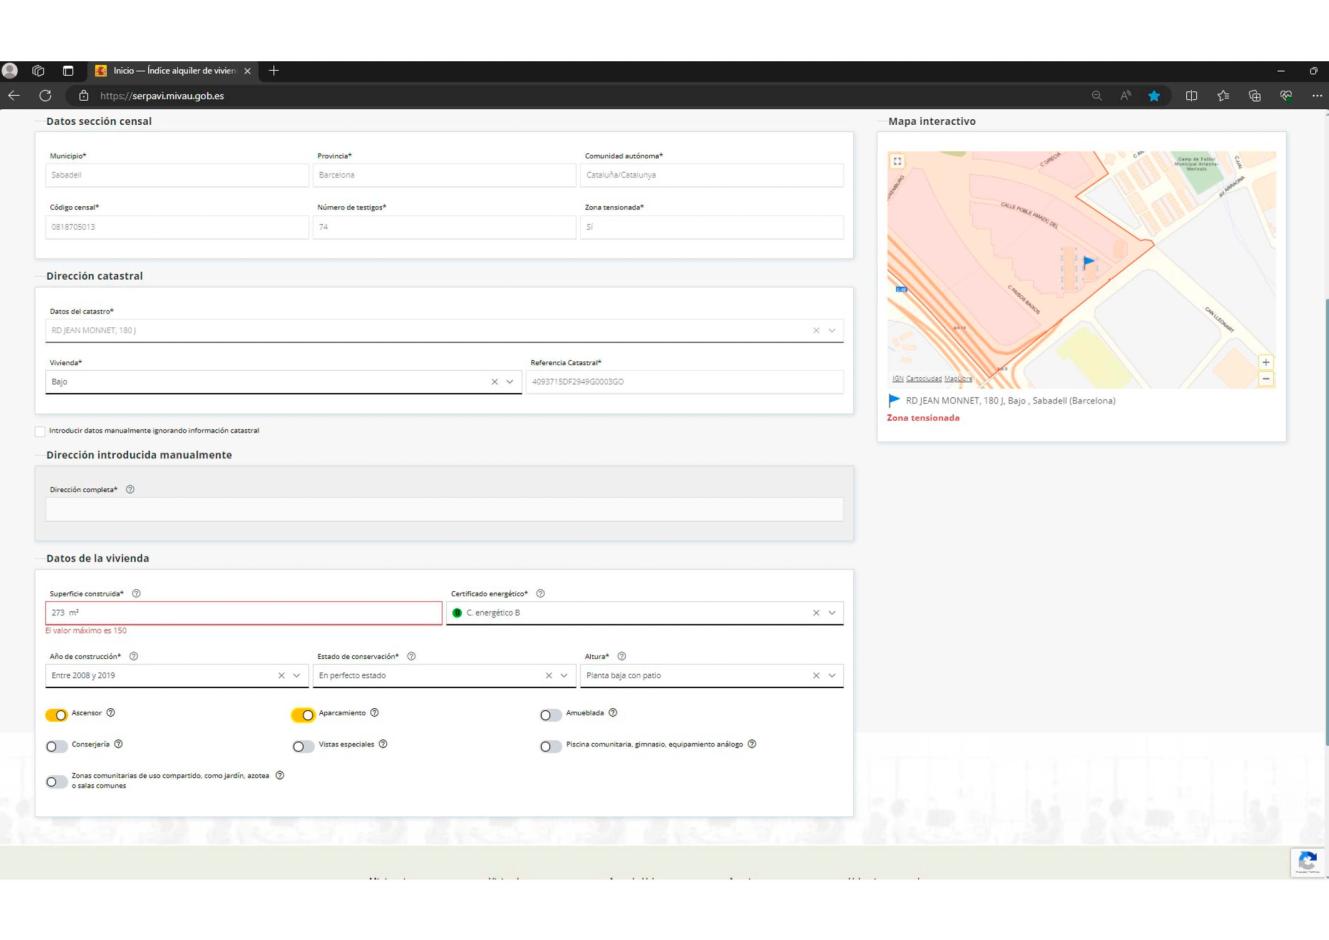Show help for Vistas especiales option
1329x940 pixels.
tap(383, 744)
